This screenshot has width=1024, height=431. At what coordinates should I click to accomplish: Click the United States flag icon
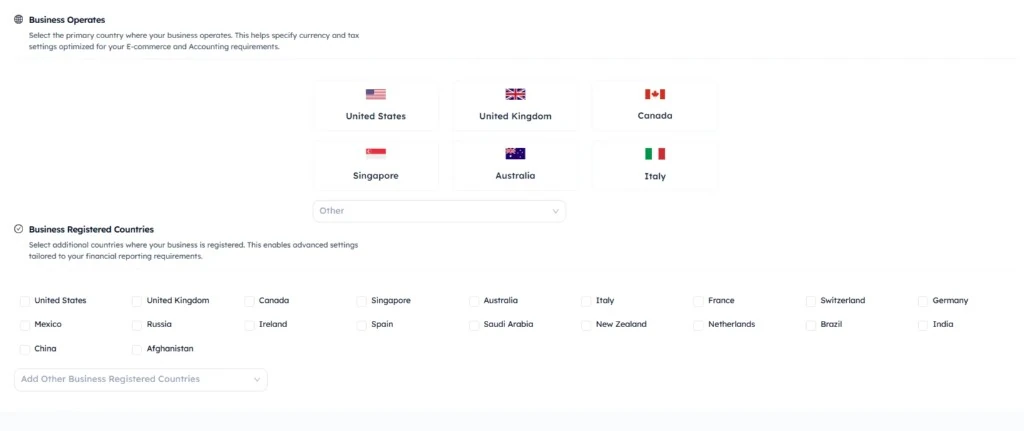tap(376, 94)
